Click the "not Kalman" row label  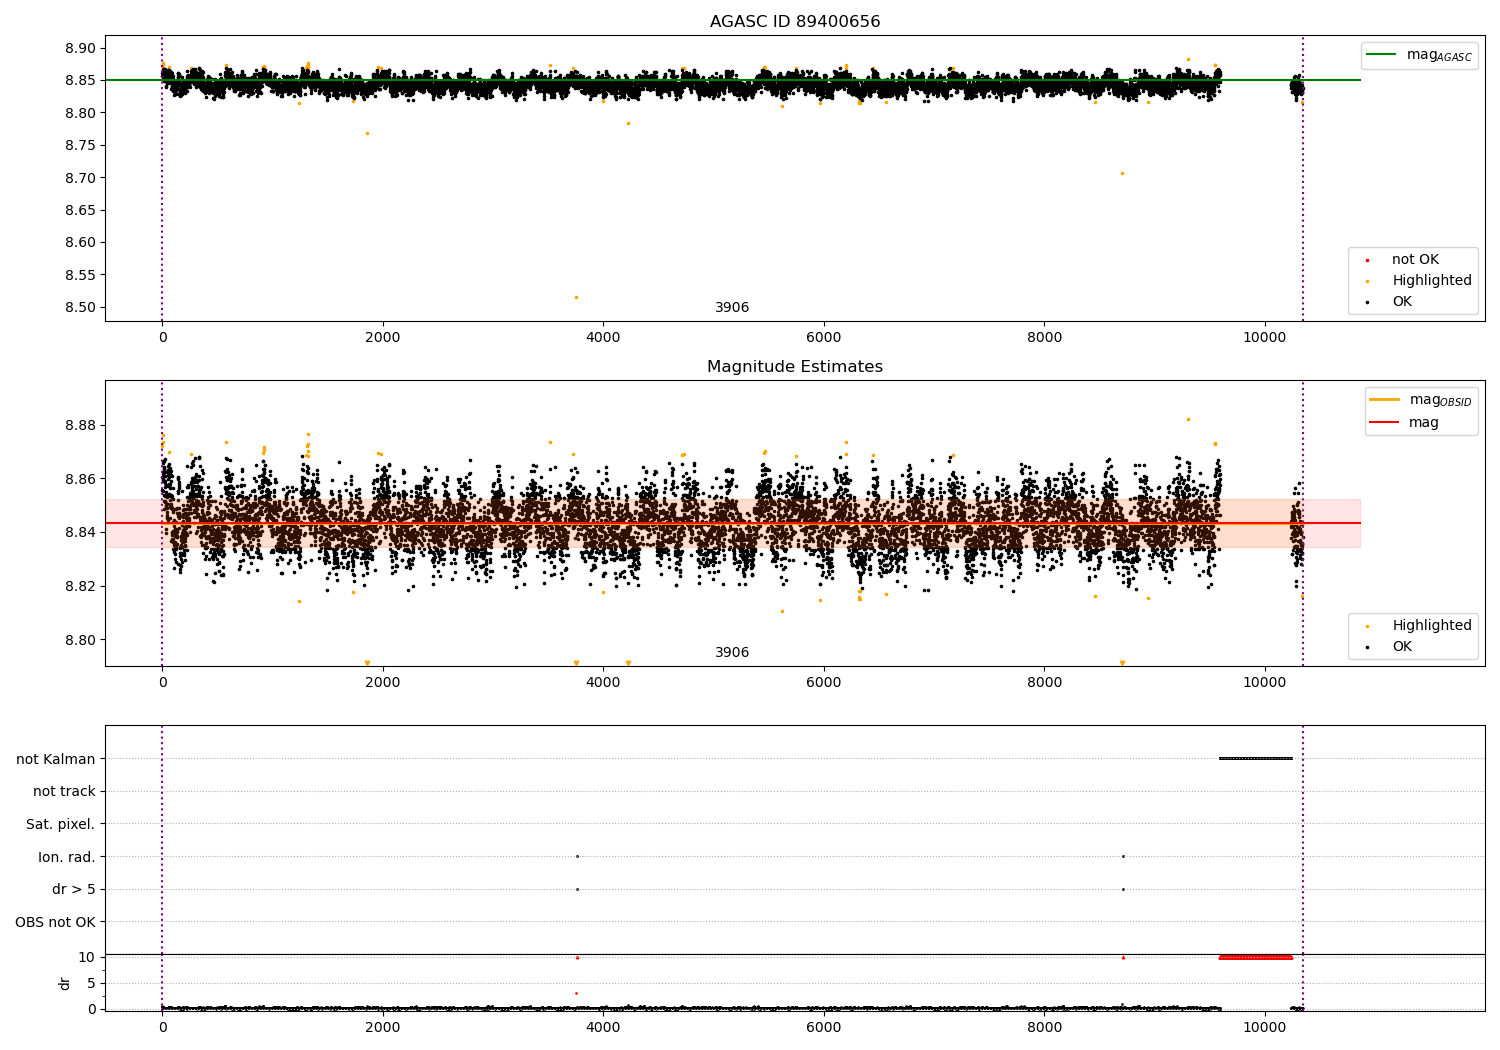pyautogui.click(x=56, y=759)
